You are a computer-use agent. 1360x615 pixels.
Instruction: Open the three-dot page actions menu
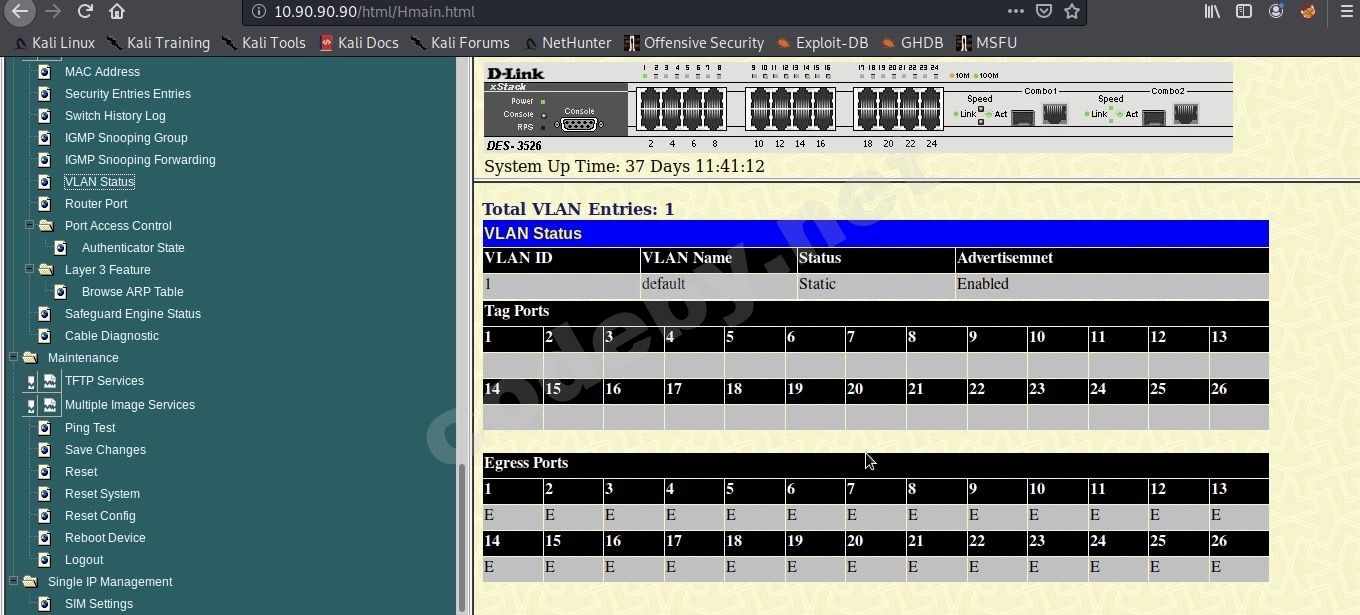(1014, 12)
